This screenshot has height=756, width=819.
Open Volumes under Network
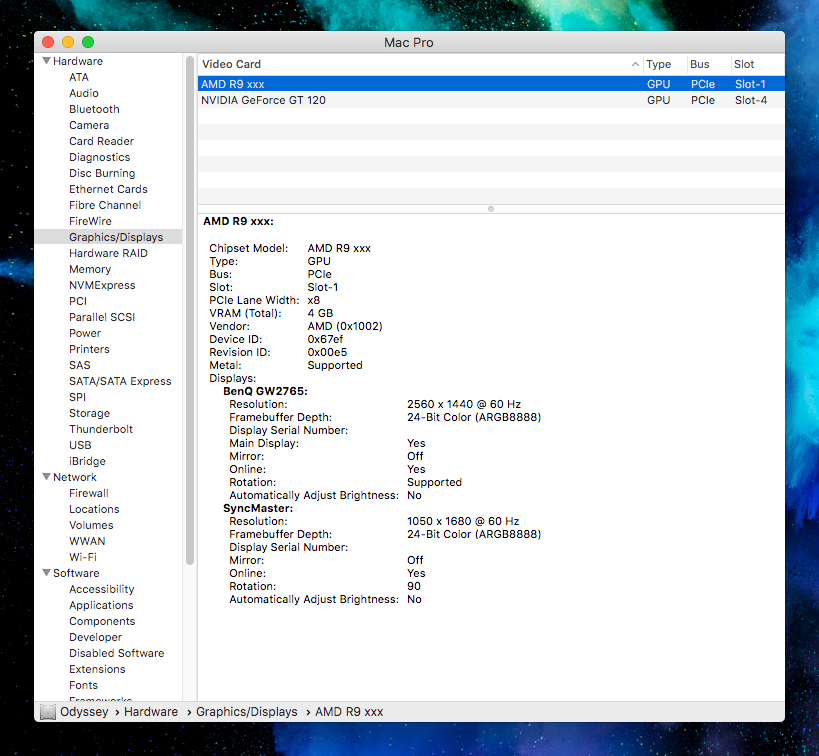[x=91, y=525]
